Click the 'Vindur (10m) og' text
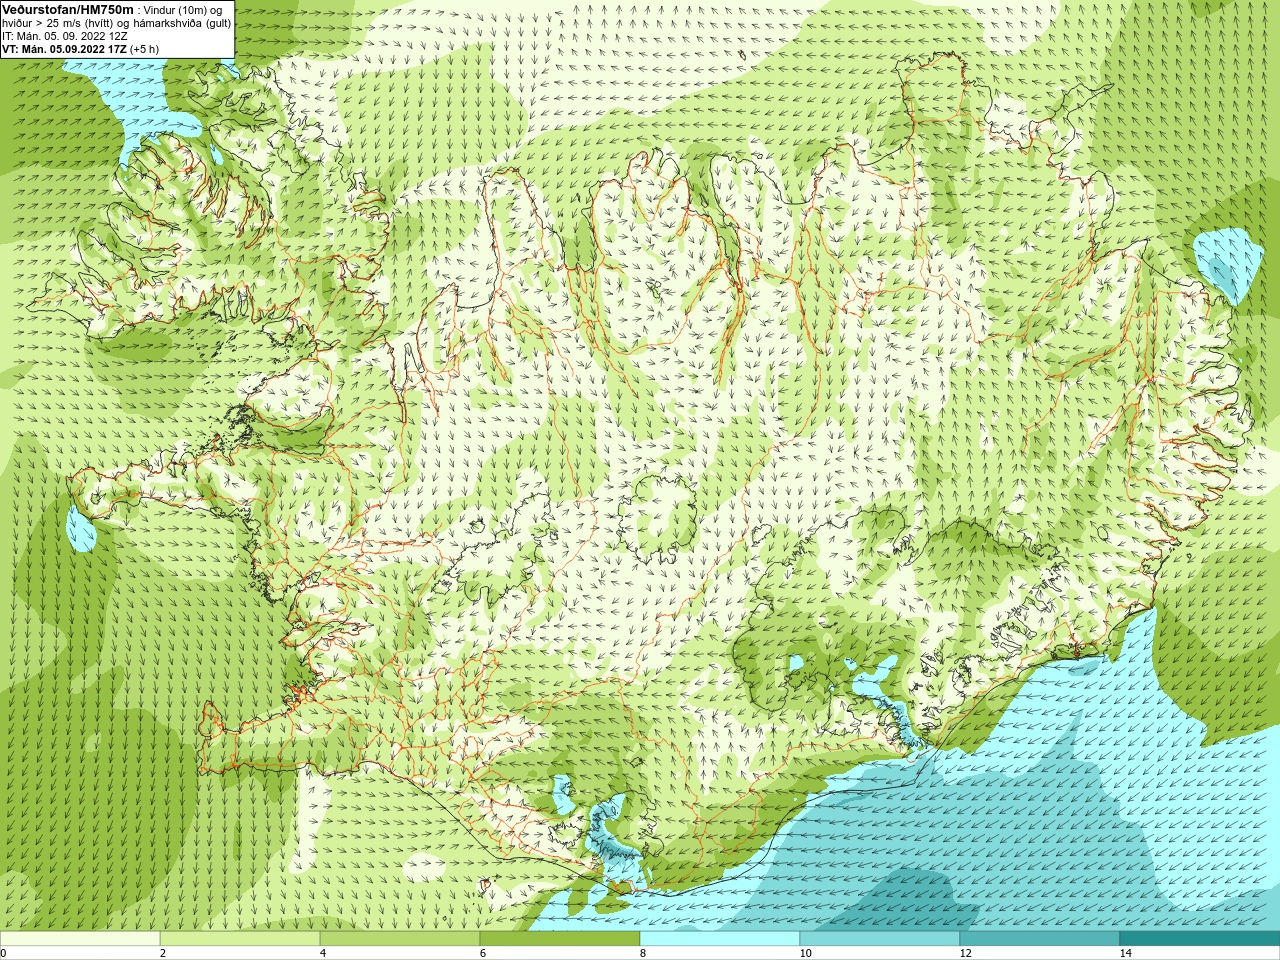 [183, 9]
